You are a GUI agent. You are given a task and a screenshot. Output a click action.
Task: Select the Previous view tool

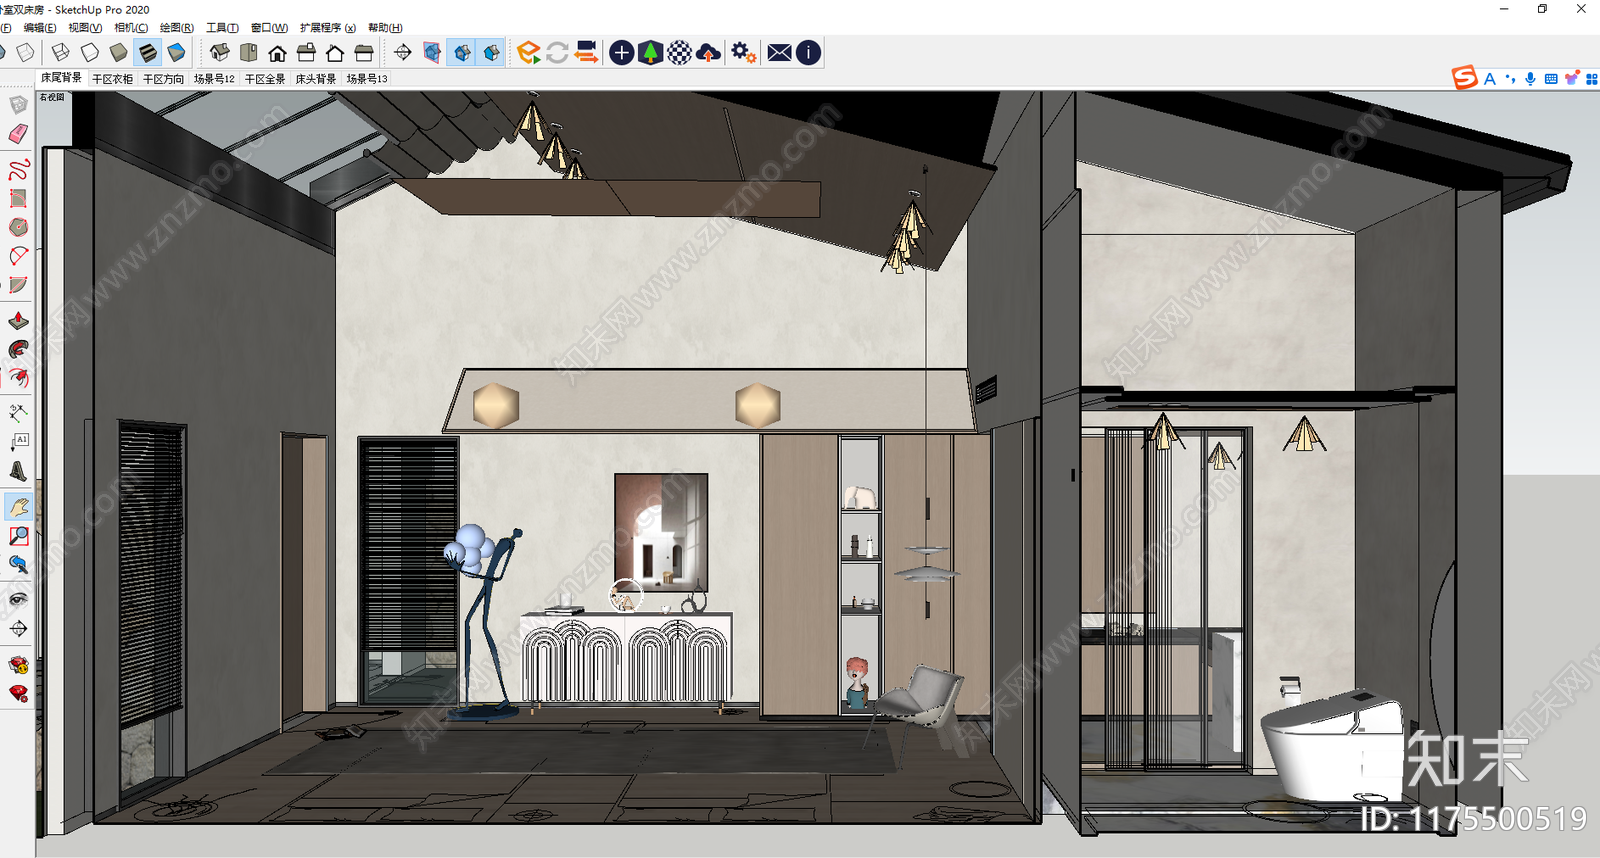[18, 564]
